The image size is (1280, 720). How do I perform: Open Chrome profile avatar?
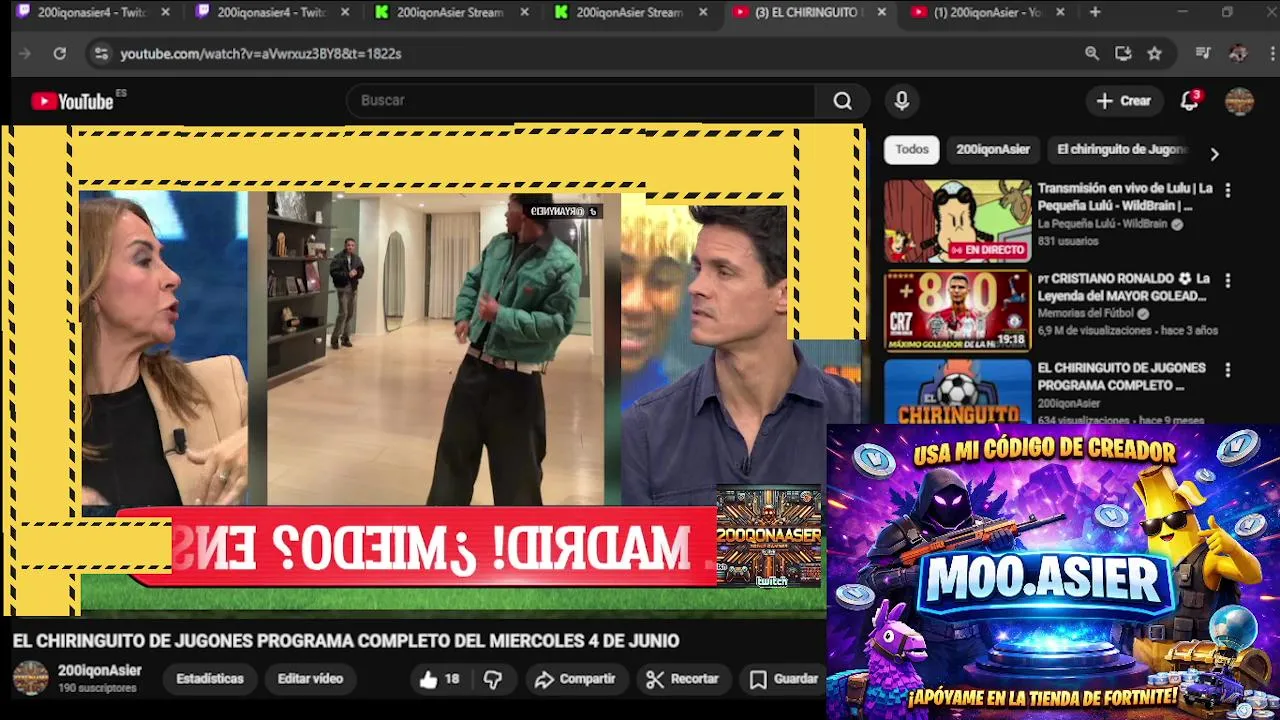[1238, 54]
